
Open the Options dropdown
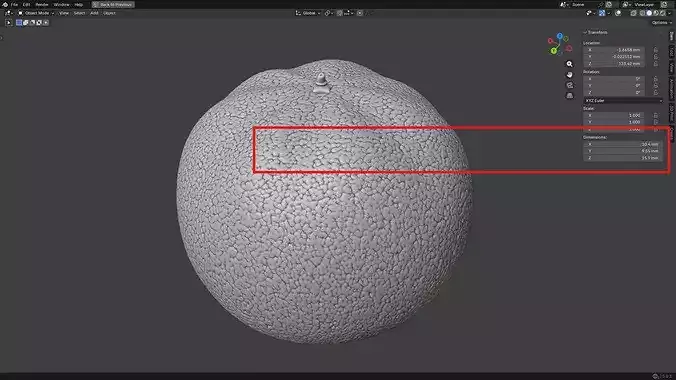[662, 22]
